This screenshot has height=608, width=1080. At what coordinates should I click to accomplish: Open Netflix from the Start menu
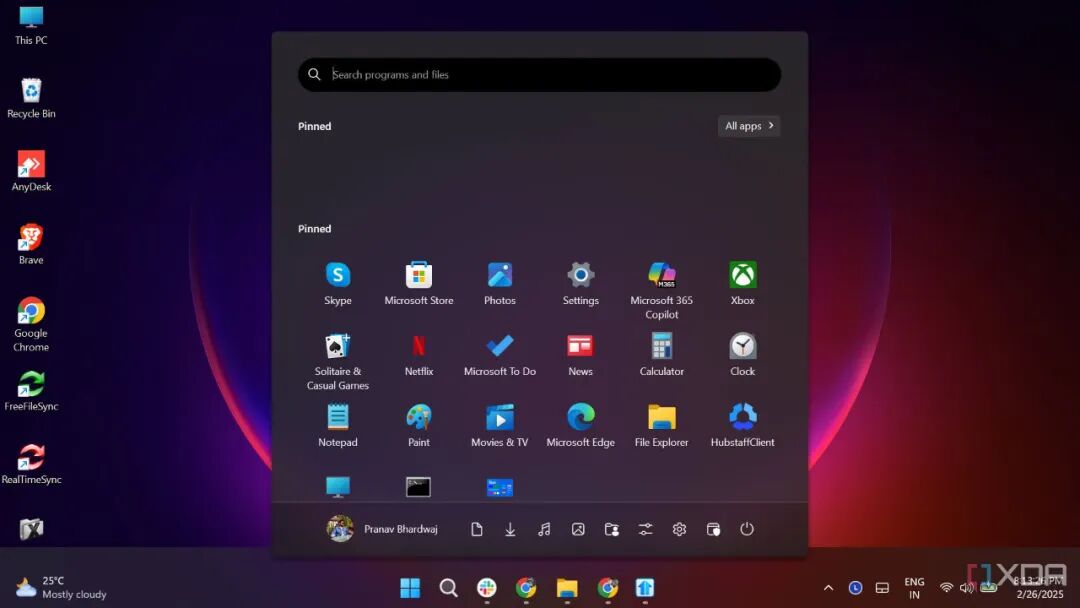[419, 355]
